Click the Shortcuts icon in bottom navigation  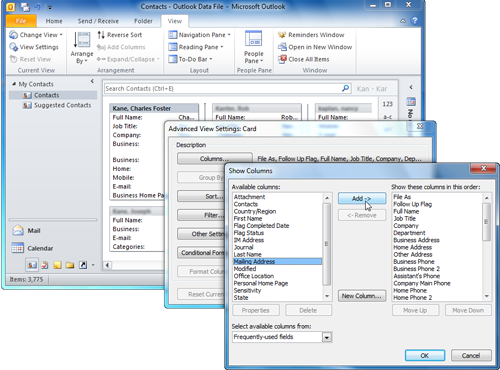(83, 265)
